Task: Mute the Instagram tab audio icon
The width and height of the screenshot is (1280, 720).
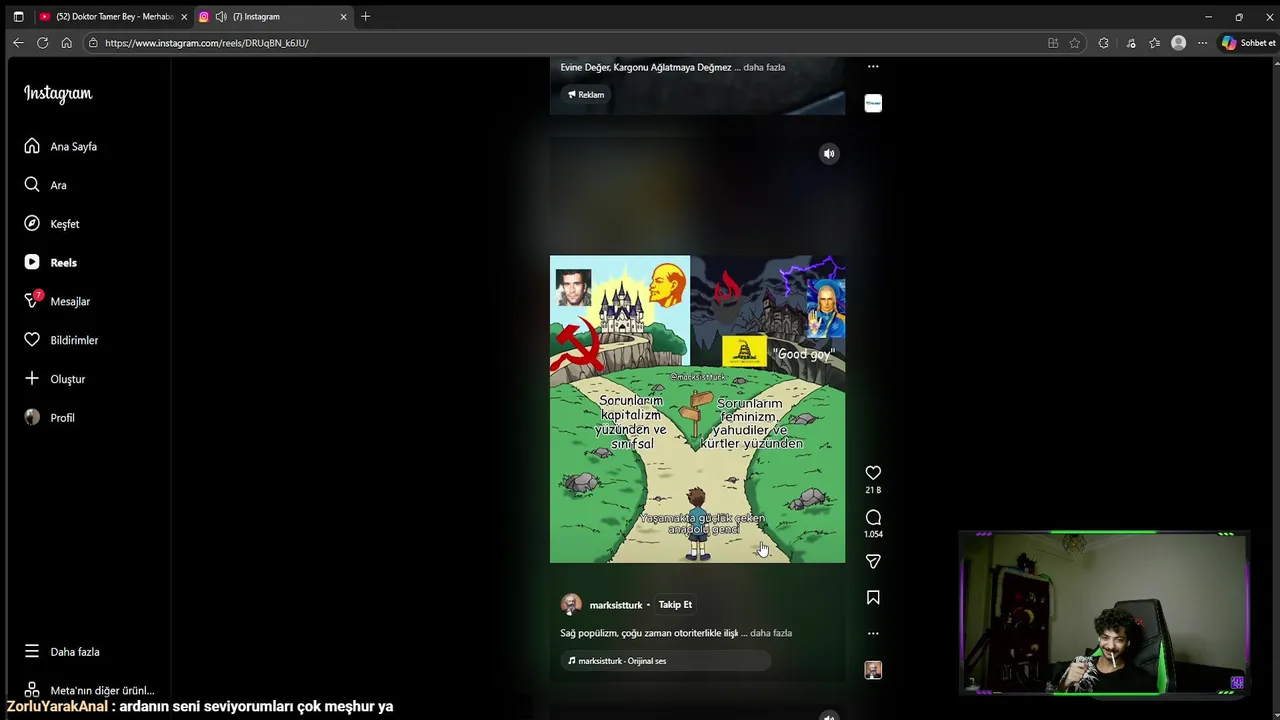Action: click(221, 17)
